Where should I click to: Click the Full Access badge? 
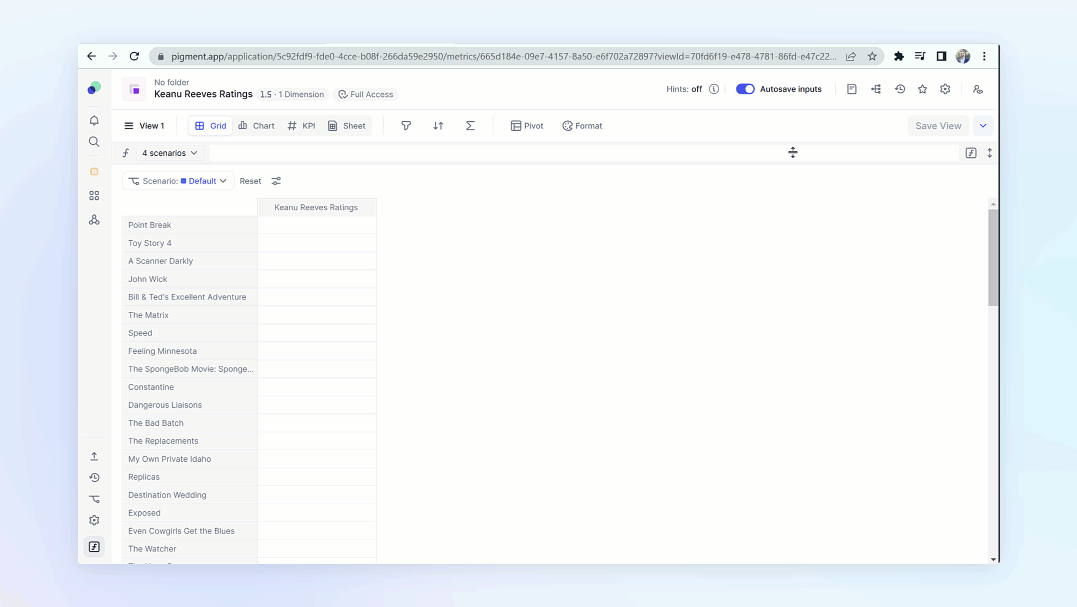[366, 95]
